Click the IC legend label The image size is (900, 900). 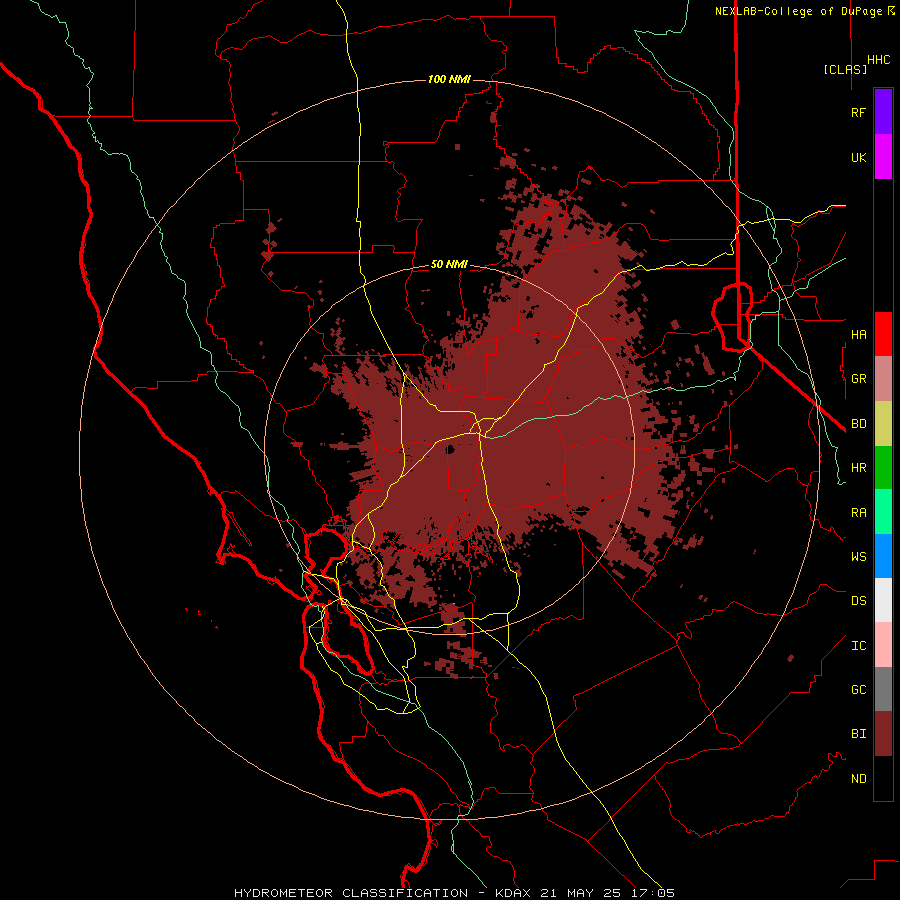(x=858, y=646)
